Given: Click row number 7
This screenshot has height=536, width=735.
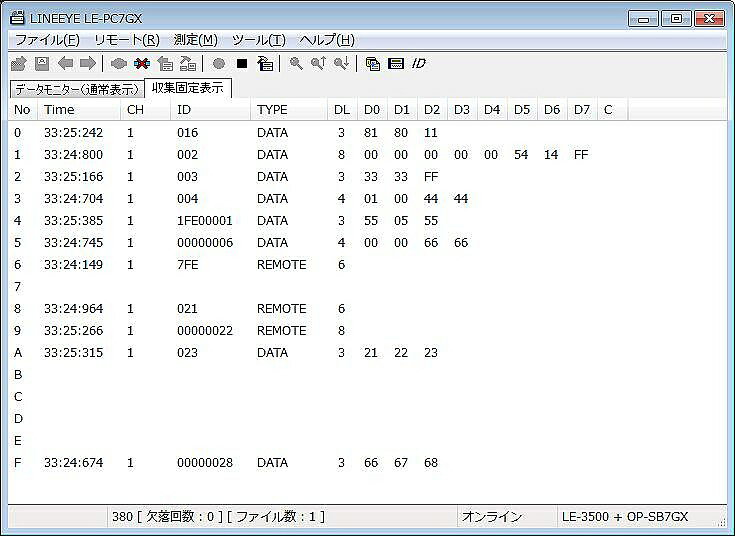Looking at the screenshot, I should point(18,287).
